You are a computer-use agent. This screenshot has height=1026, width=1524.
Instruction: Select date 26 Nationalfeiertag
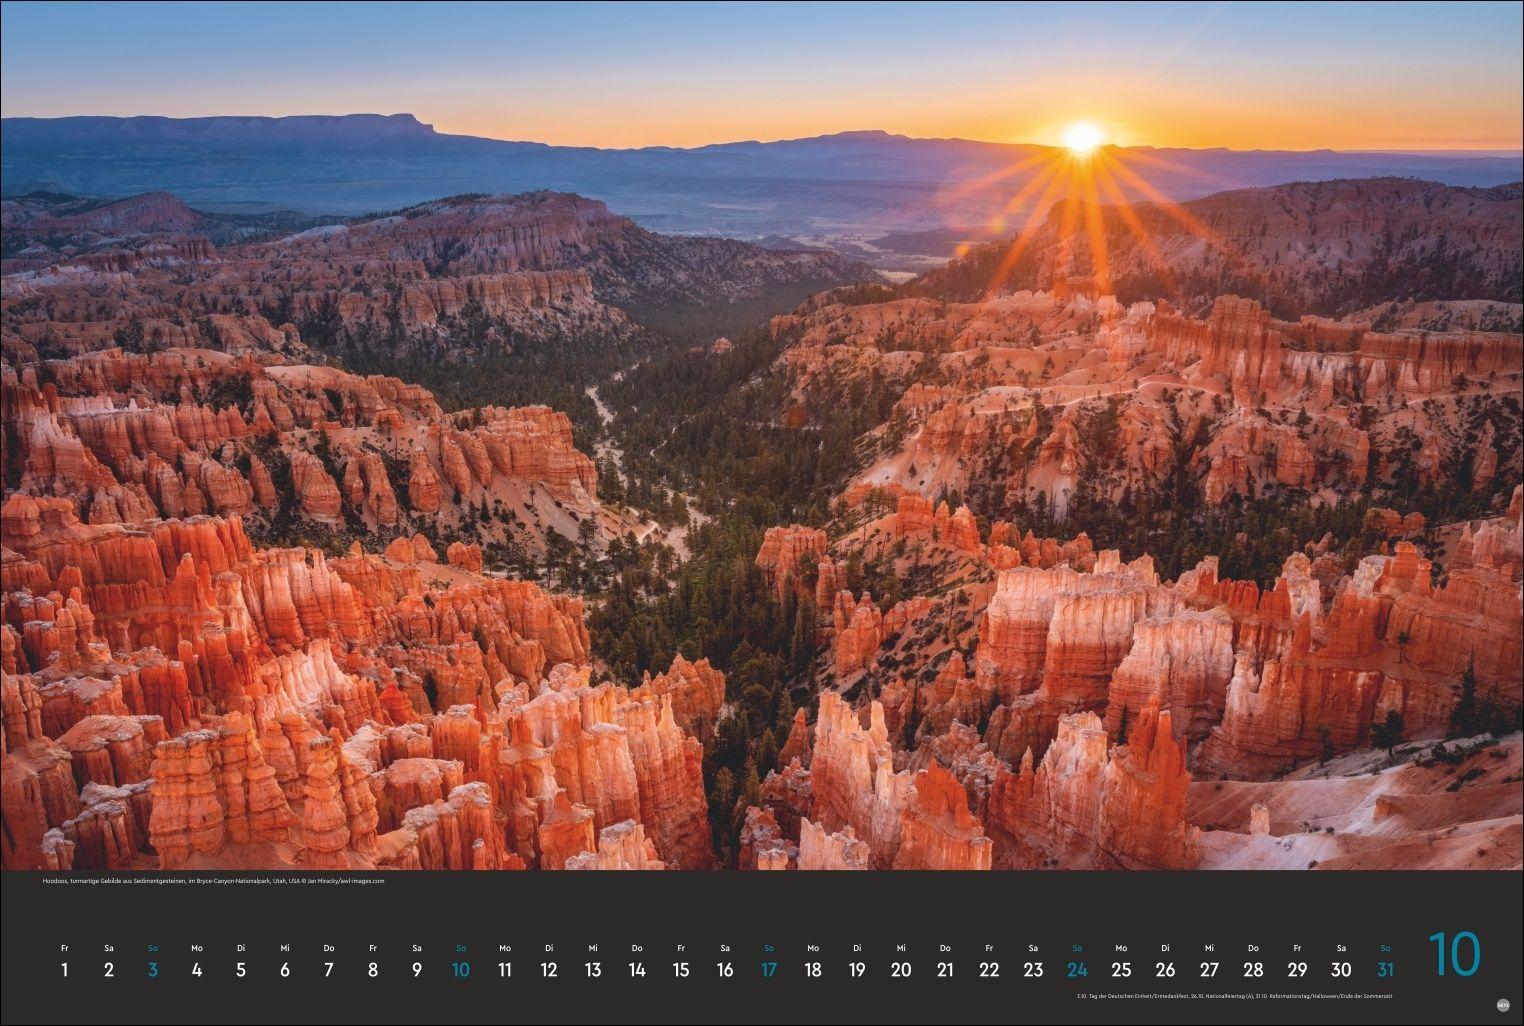pos(1166,969)
